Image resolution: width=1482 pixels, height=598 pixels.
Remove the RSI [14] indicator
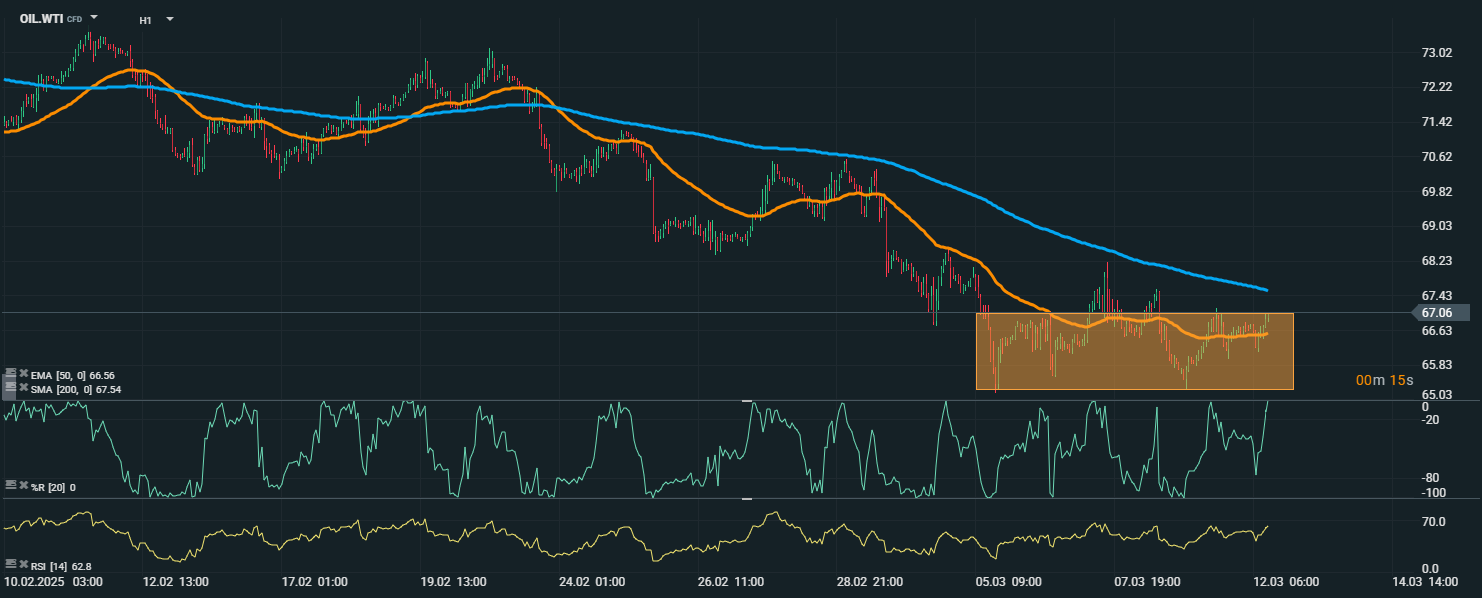point(24,564)
